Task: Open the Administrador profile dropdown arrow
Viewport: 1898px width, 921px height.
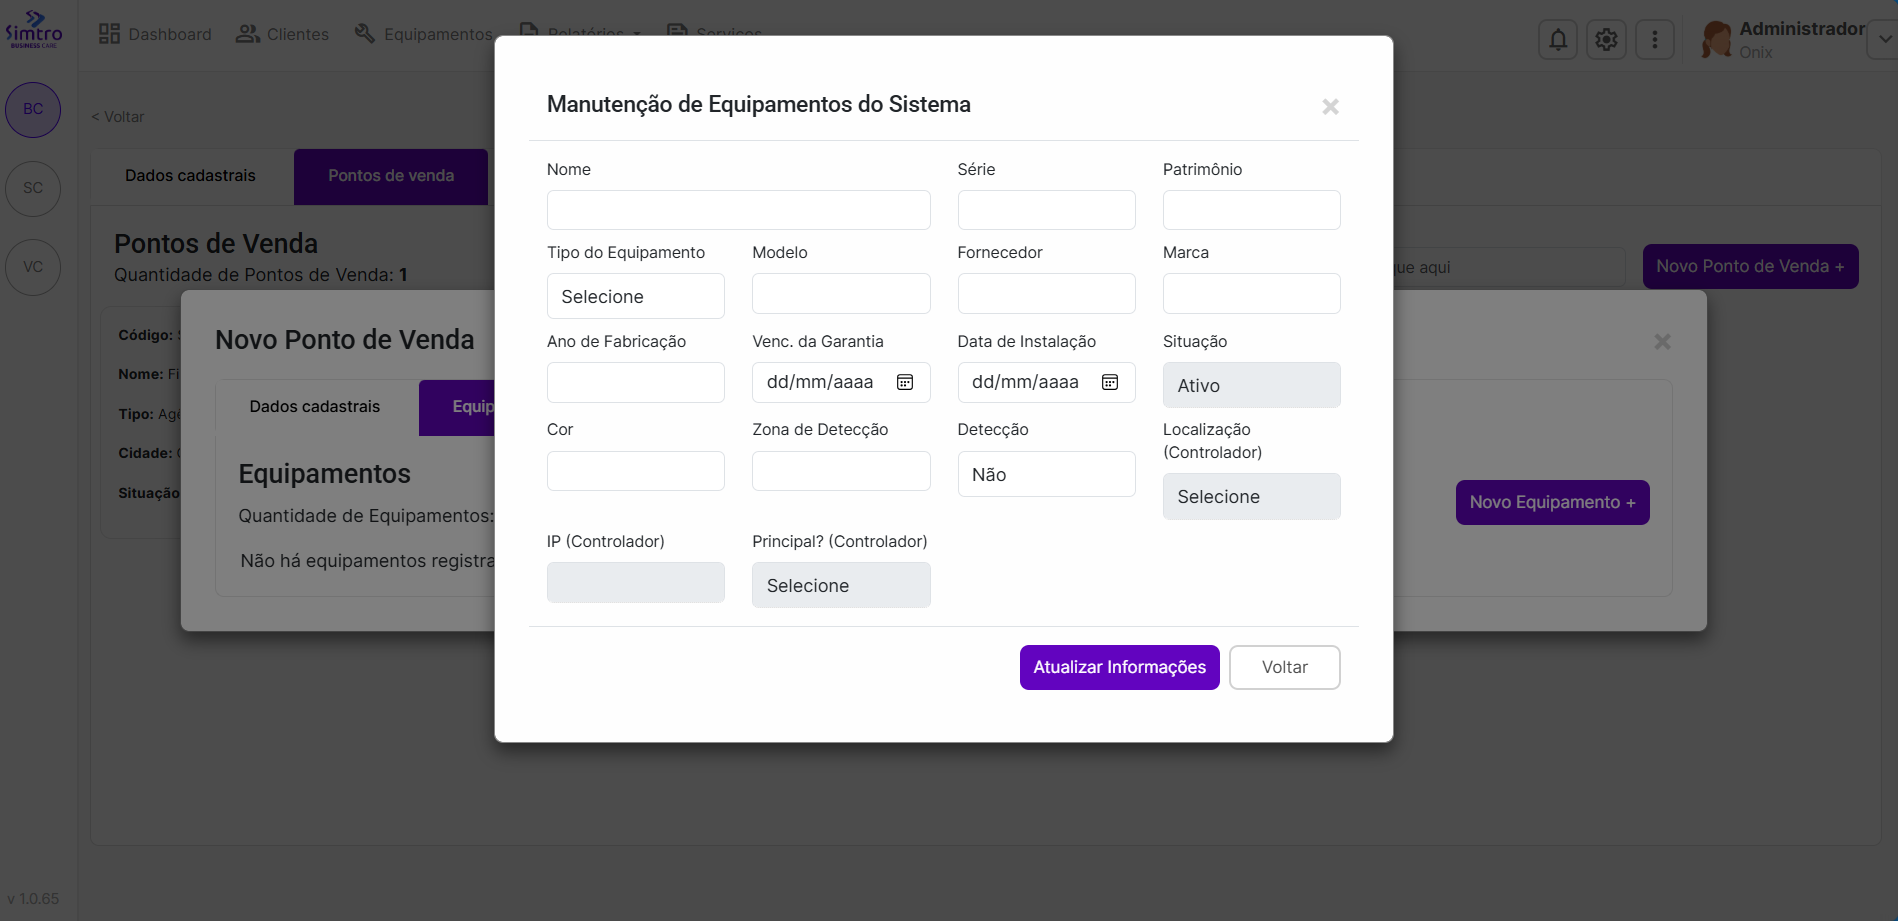Action: (1884, 40)
